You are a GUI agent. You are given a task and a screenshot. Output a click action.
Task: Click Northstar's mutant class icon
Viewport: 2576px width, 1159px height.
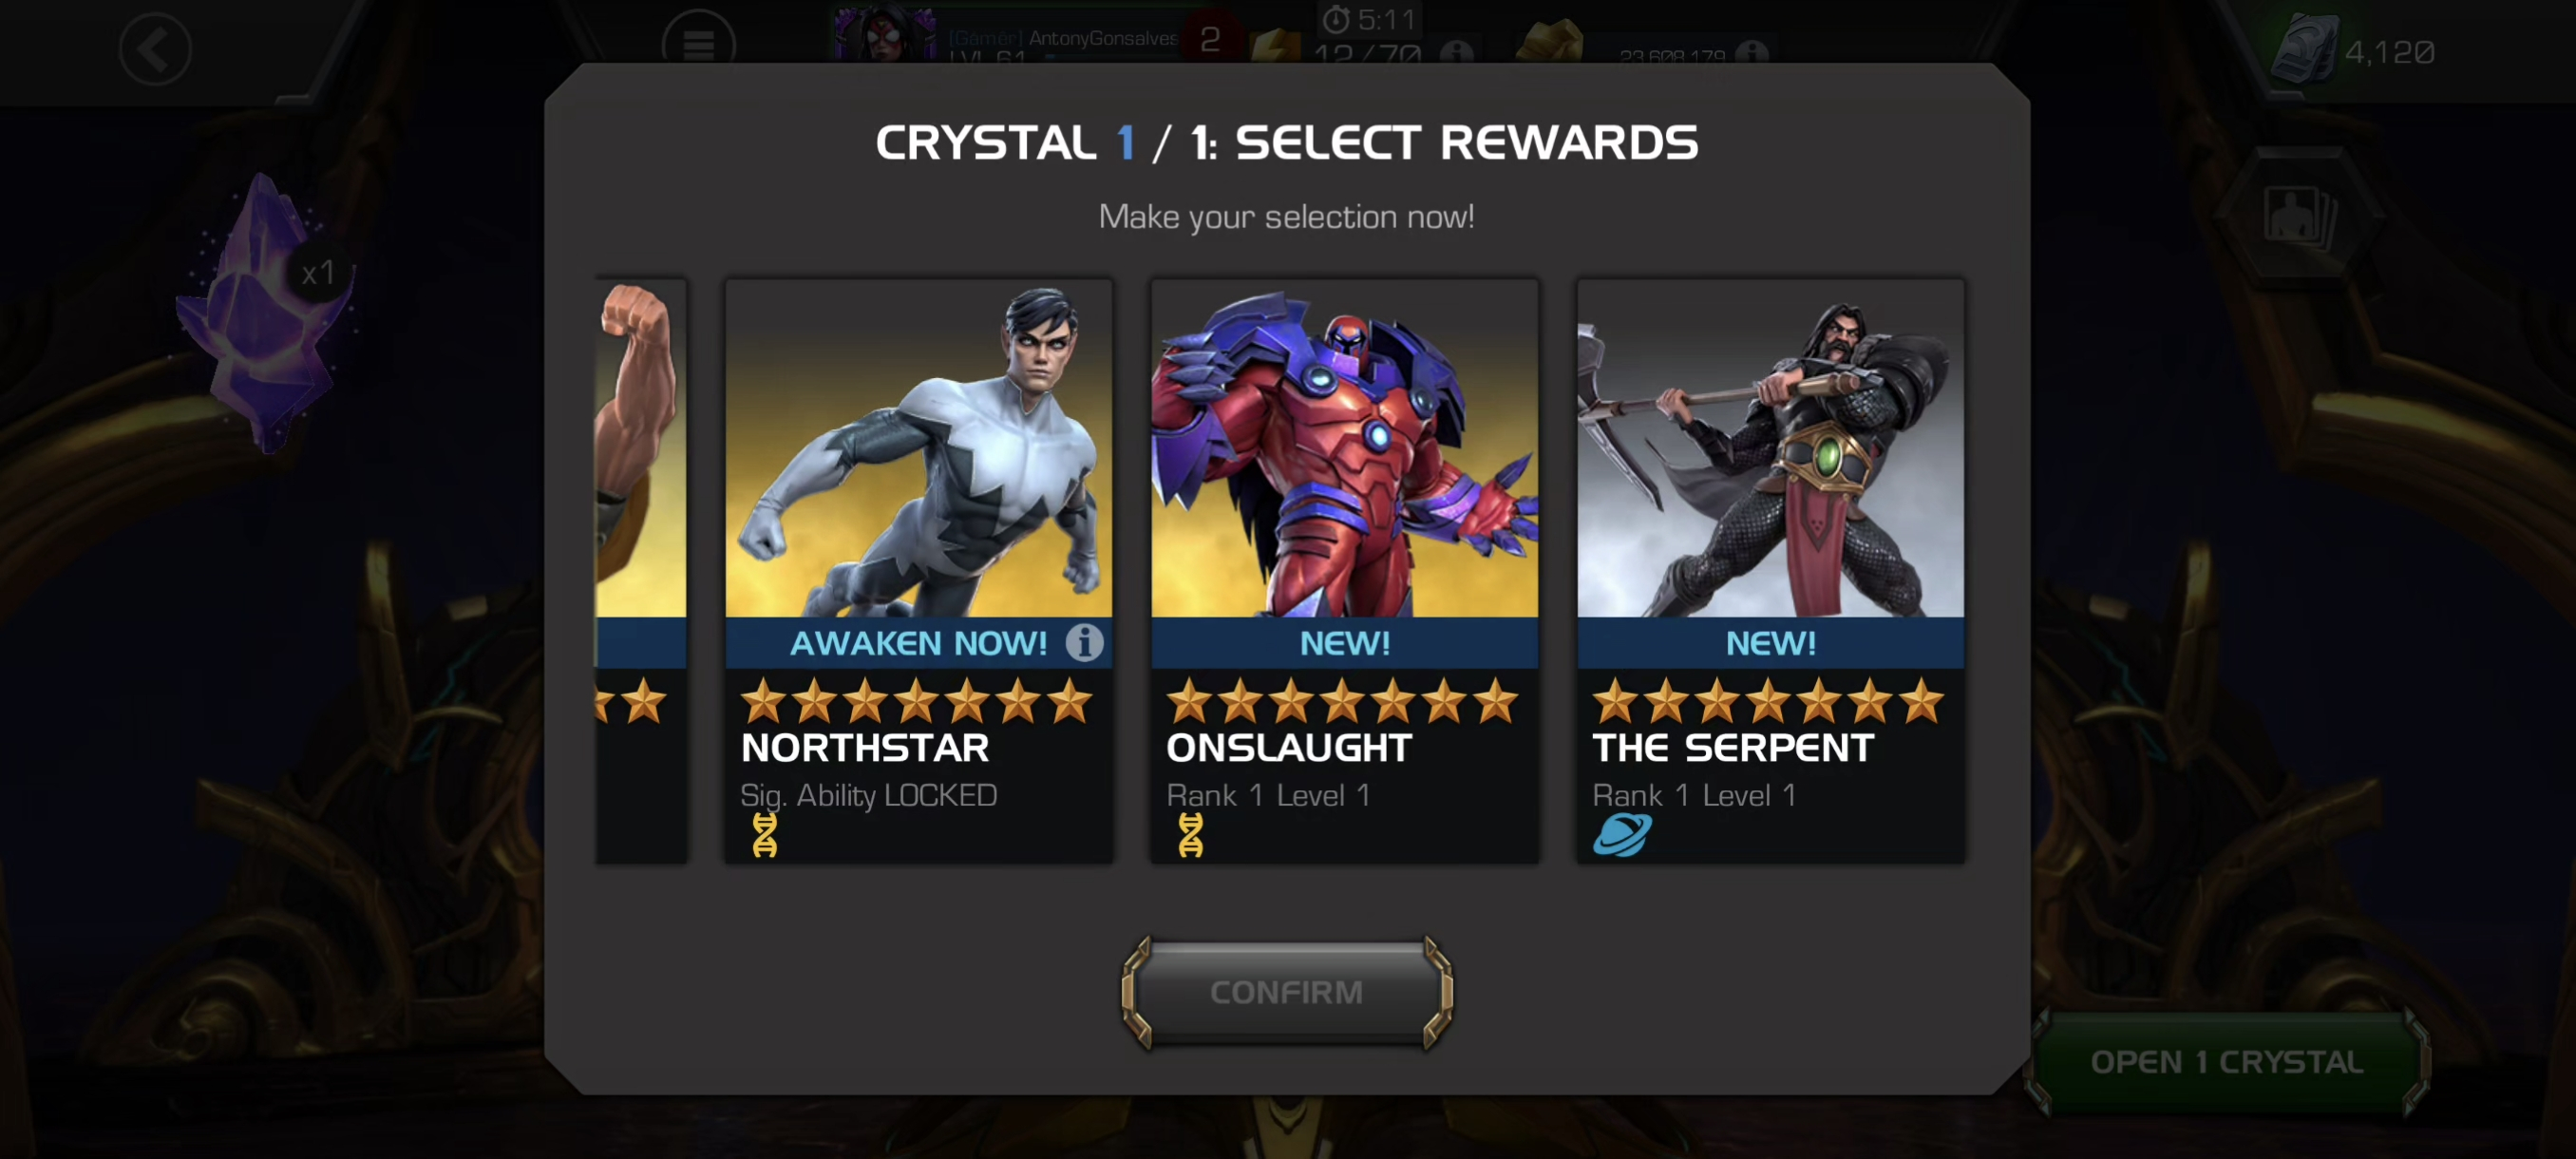pos(765,835)
